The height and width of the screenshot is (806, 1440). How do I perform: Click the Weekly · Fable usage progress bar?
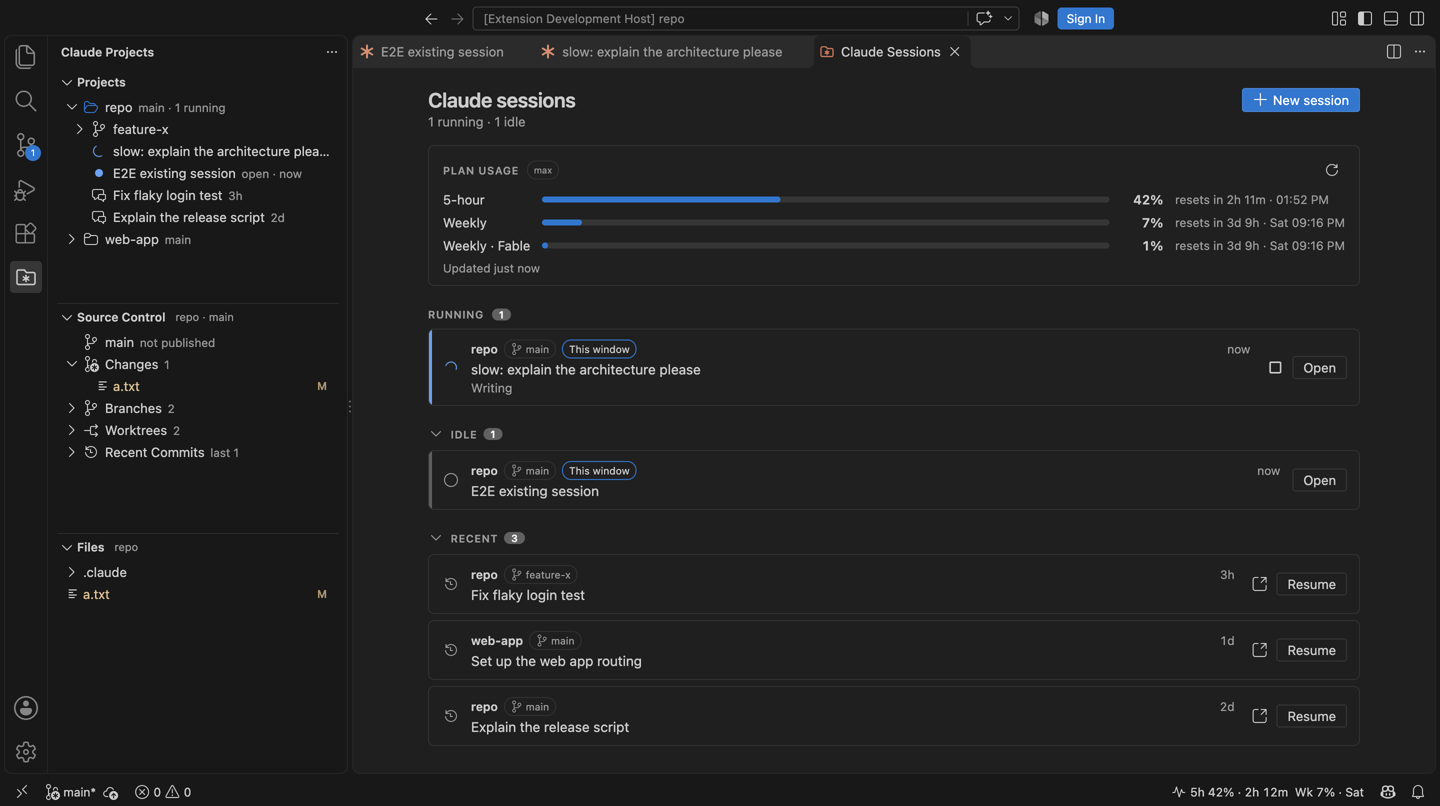tap(825, 246)
